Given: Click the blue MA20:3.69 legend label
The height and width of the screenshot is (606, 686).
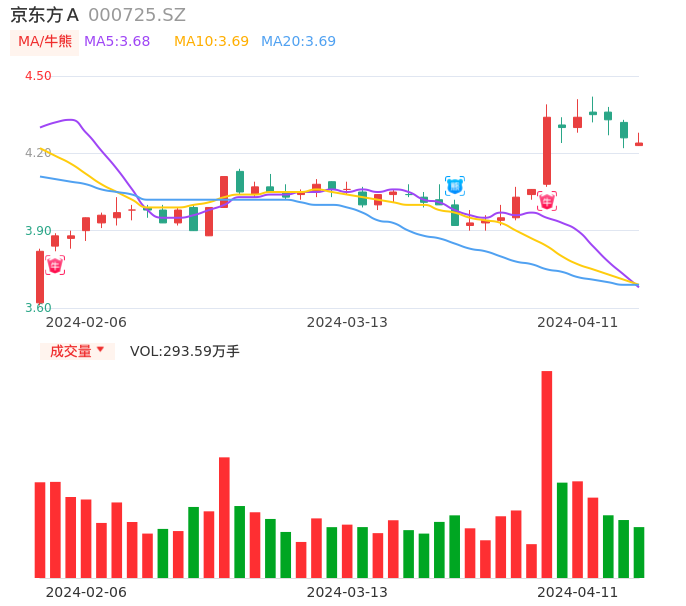Looking at the screenshot, I should (x=298, y=42).
